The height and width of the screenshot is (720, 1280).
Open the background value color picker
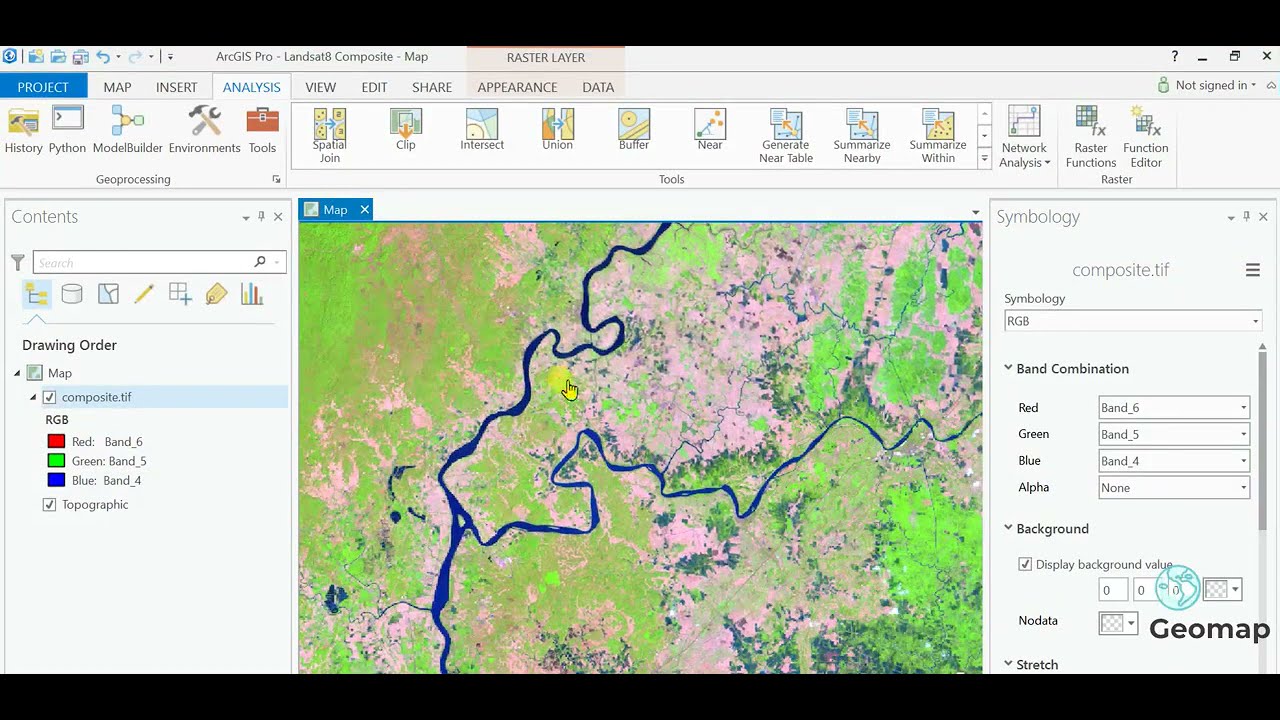[1222, 590]
